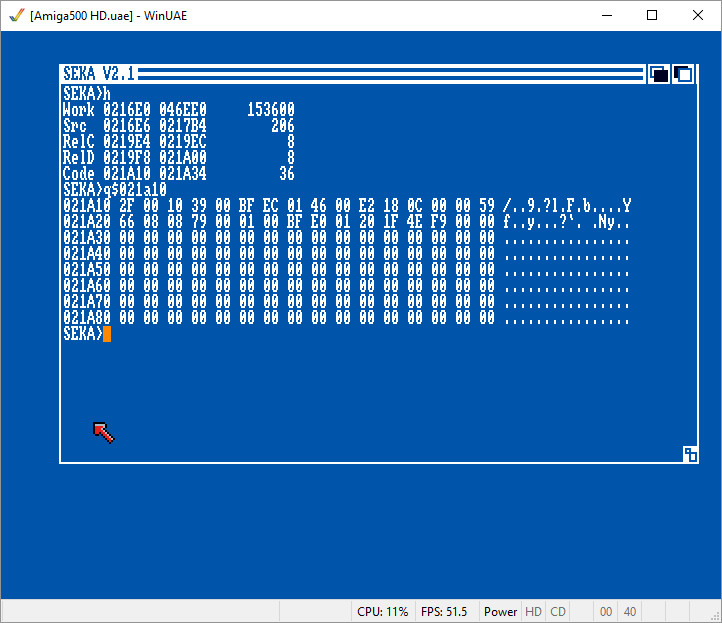Click the status bar resize grip
Viewport: 722px width, 623px height.
tap(716, 617)
